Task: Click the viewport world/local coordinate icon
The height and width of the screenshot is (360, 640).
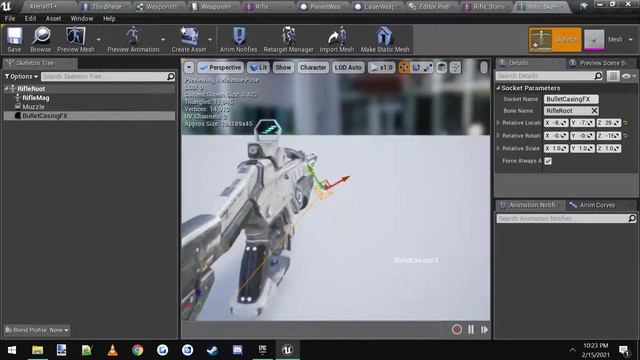Action: tap(441, 68)
